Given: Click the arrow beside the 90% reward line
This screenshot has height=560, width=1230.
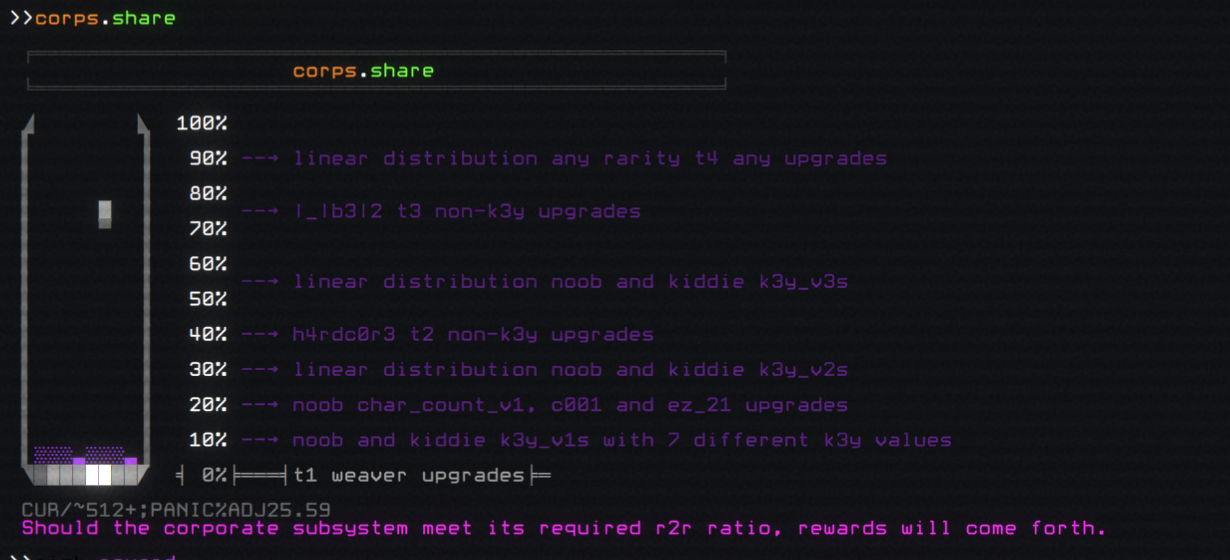Looking at the screenshot, I should pos(260,159).
